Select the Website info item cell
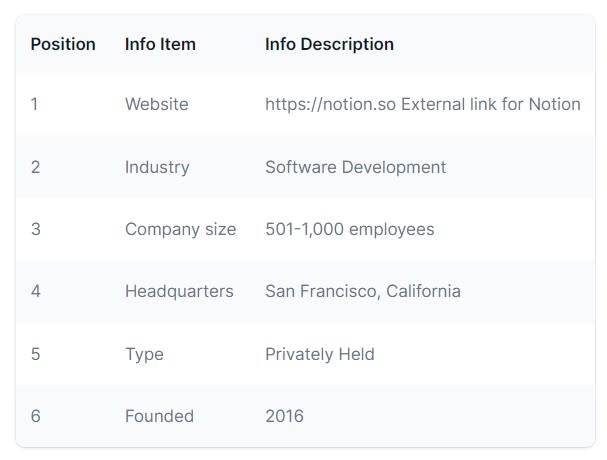Image resolution: width=607 pixels, height=460 pixels. point(156,104)
